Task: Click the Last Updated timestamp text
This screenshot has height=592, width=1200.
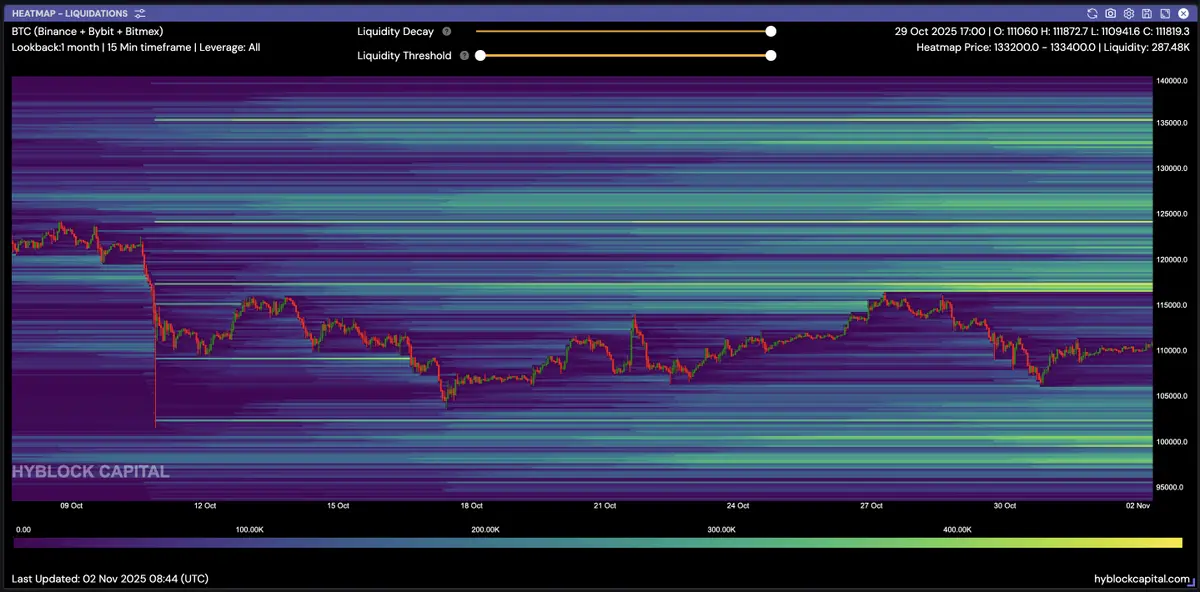Action: click(110, 579)
